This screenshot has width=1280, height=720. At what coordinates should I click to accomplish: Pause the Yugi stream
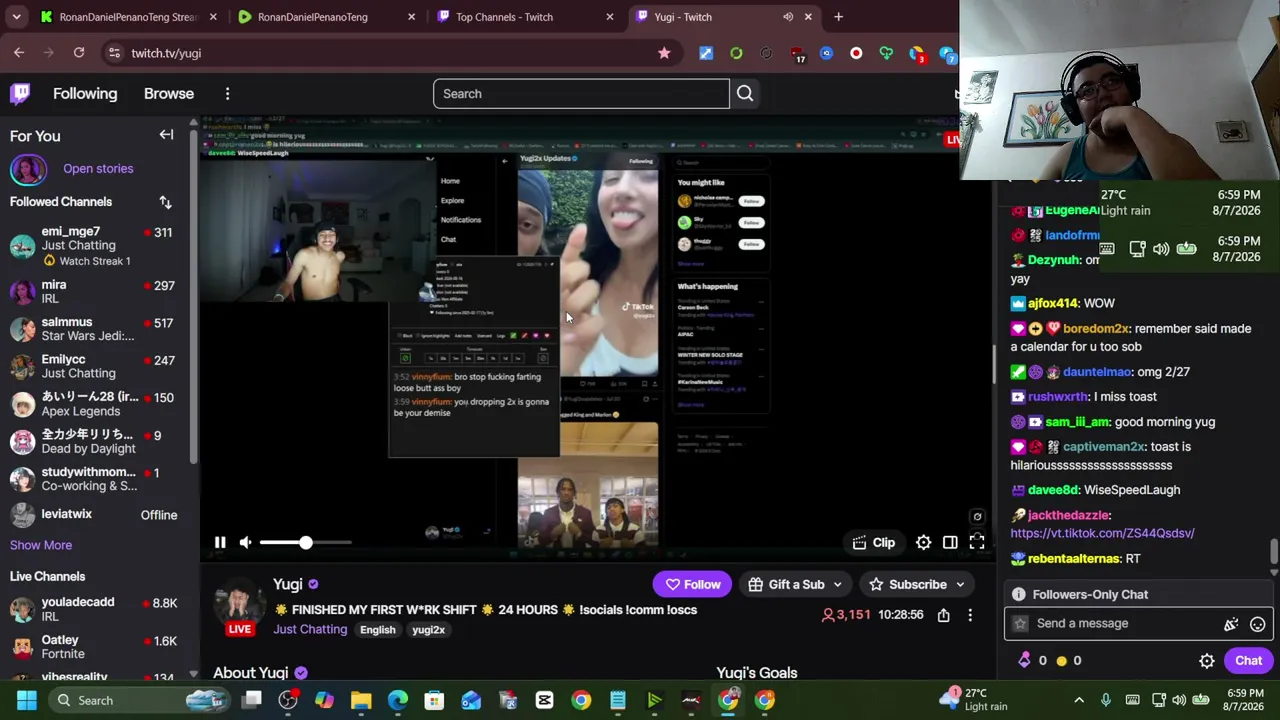pyautogui.click(x=220, y=542)
